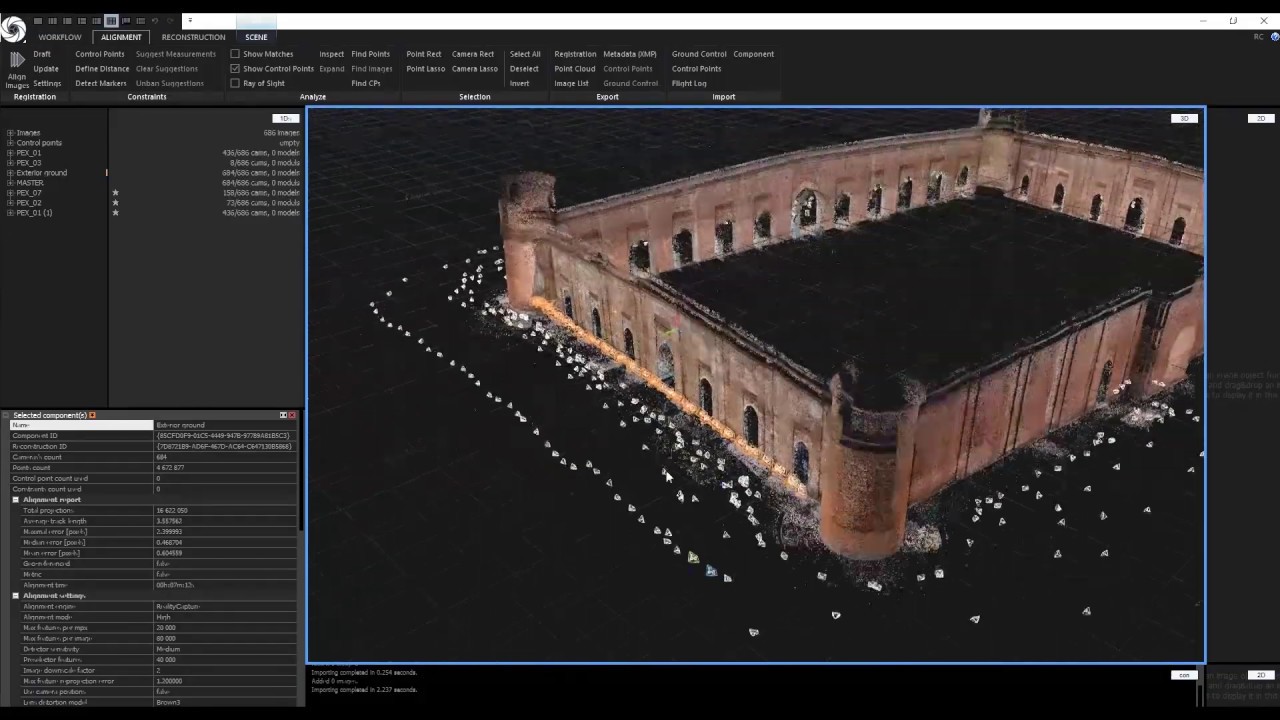
Task: Close the Selected component(s) panel
Action: pyautogui.click(x=292, y=415)
